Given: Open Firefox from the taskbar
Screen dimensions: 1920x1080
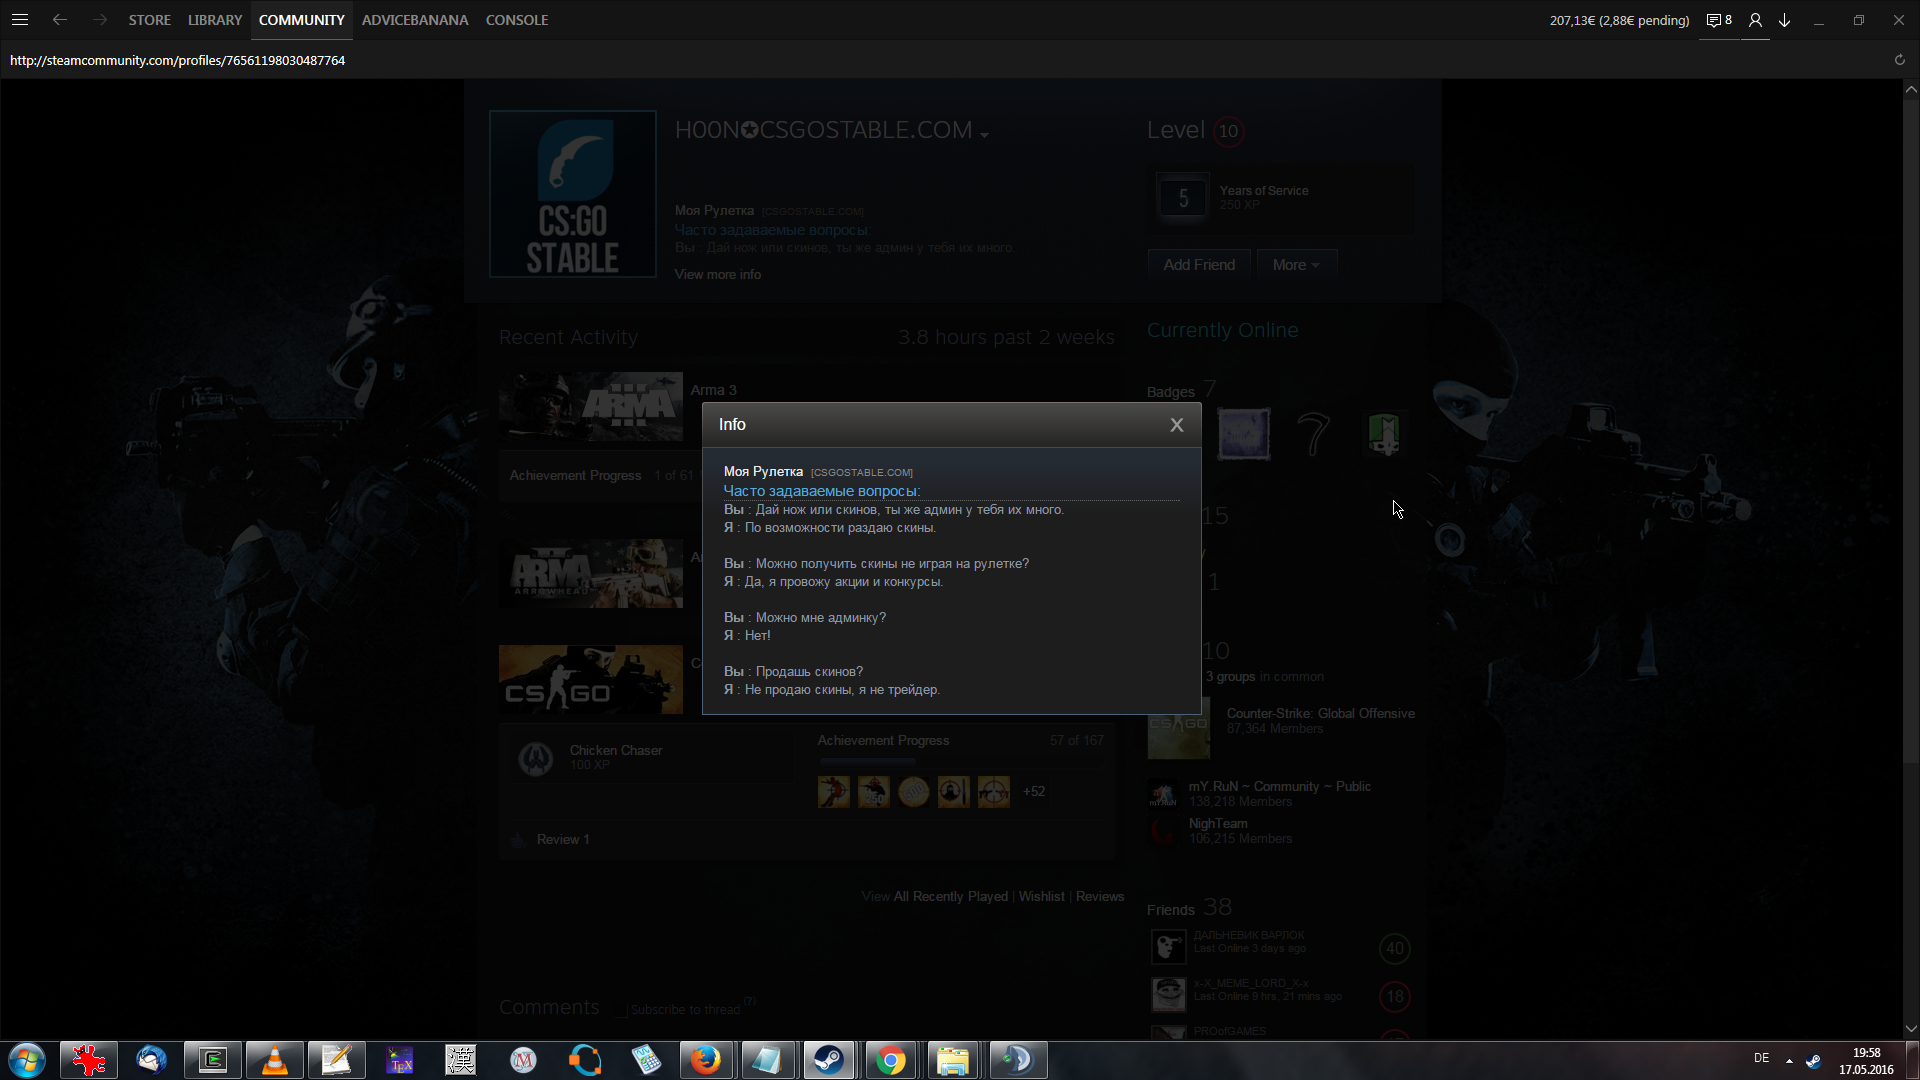Looking at the screenshot, I should (x=705, y=1060).
